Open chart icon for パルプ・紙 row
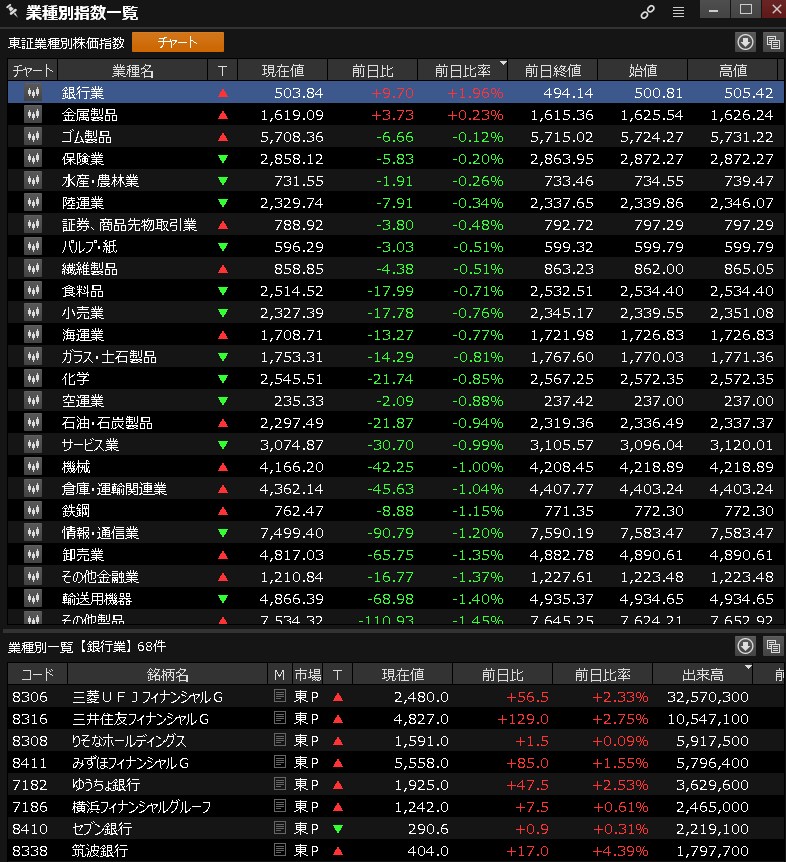The width and height of the screenshot is (786, 862). tap(33, 246)
